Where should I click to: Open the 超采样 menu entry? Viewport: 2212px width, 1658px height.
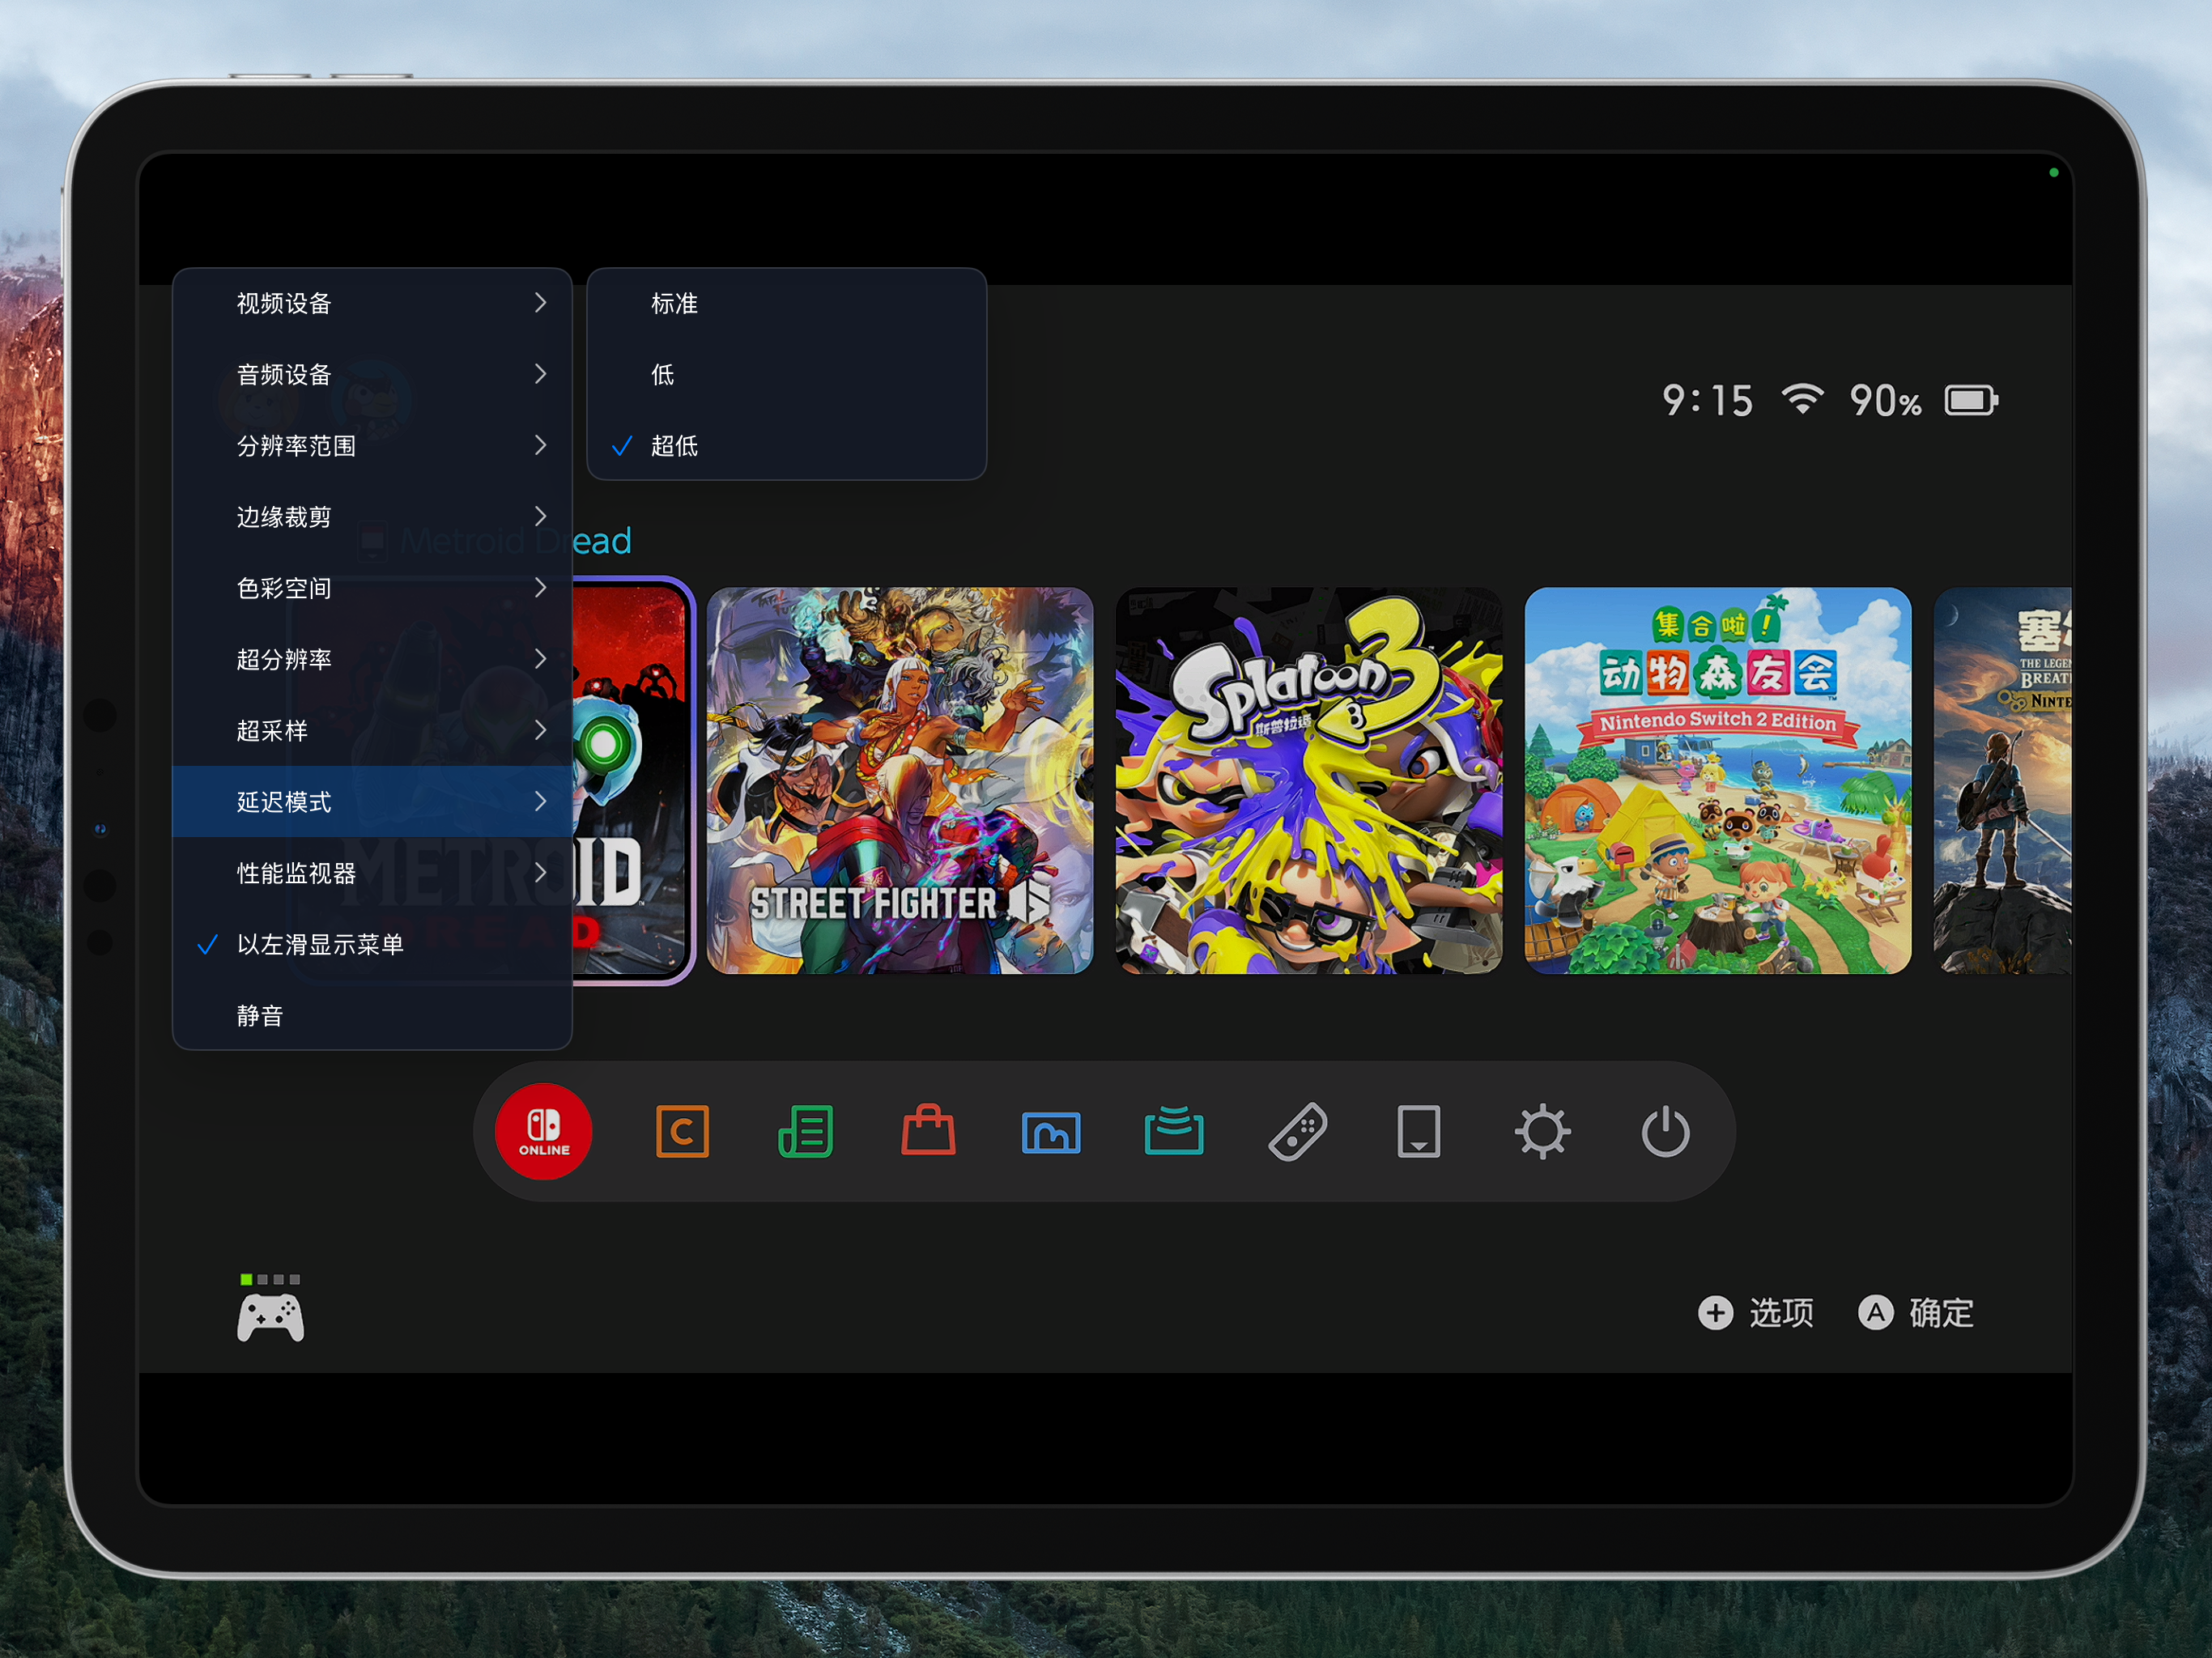click(x=372, y=730)
